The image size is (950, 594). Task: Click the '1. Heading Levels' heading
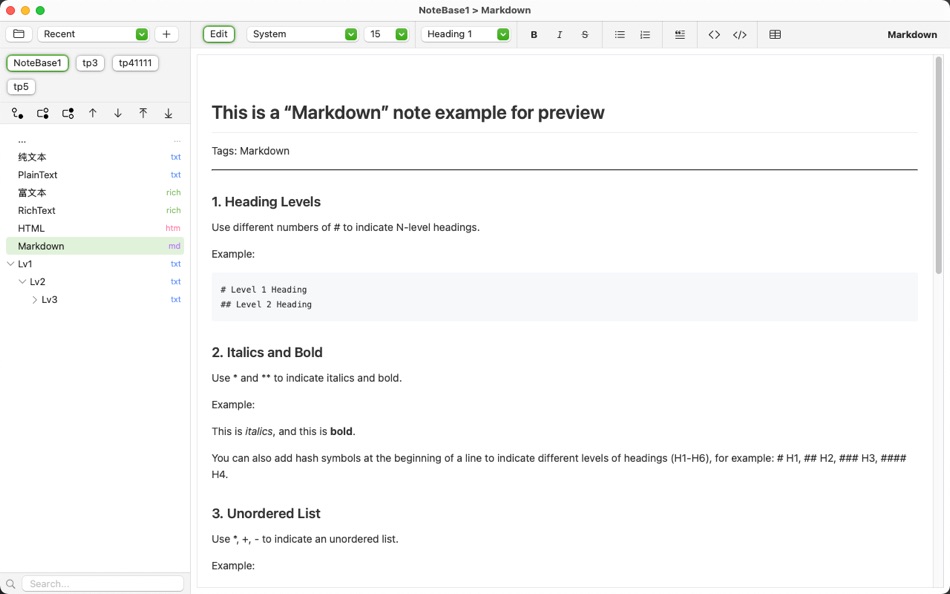click(x=266, y=202)
